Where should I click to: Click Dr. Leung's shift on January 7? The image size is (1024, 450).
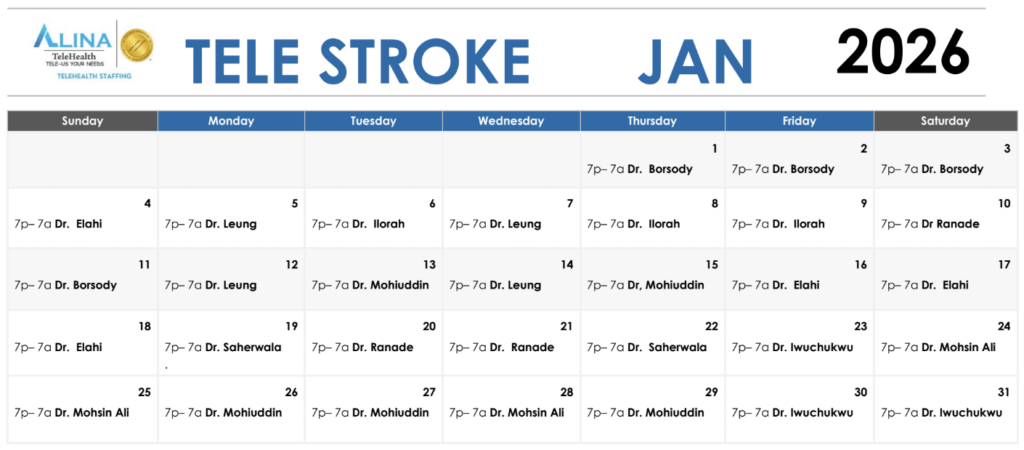(x=495, y=224)
